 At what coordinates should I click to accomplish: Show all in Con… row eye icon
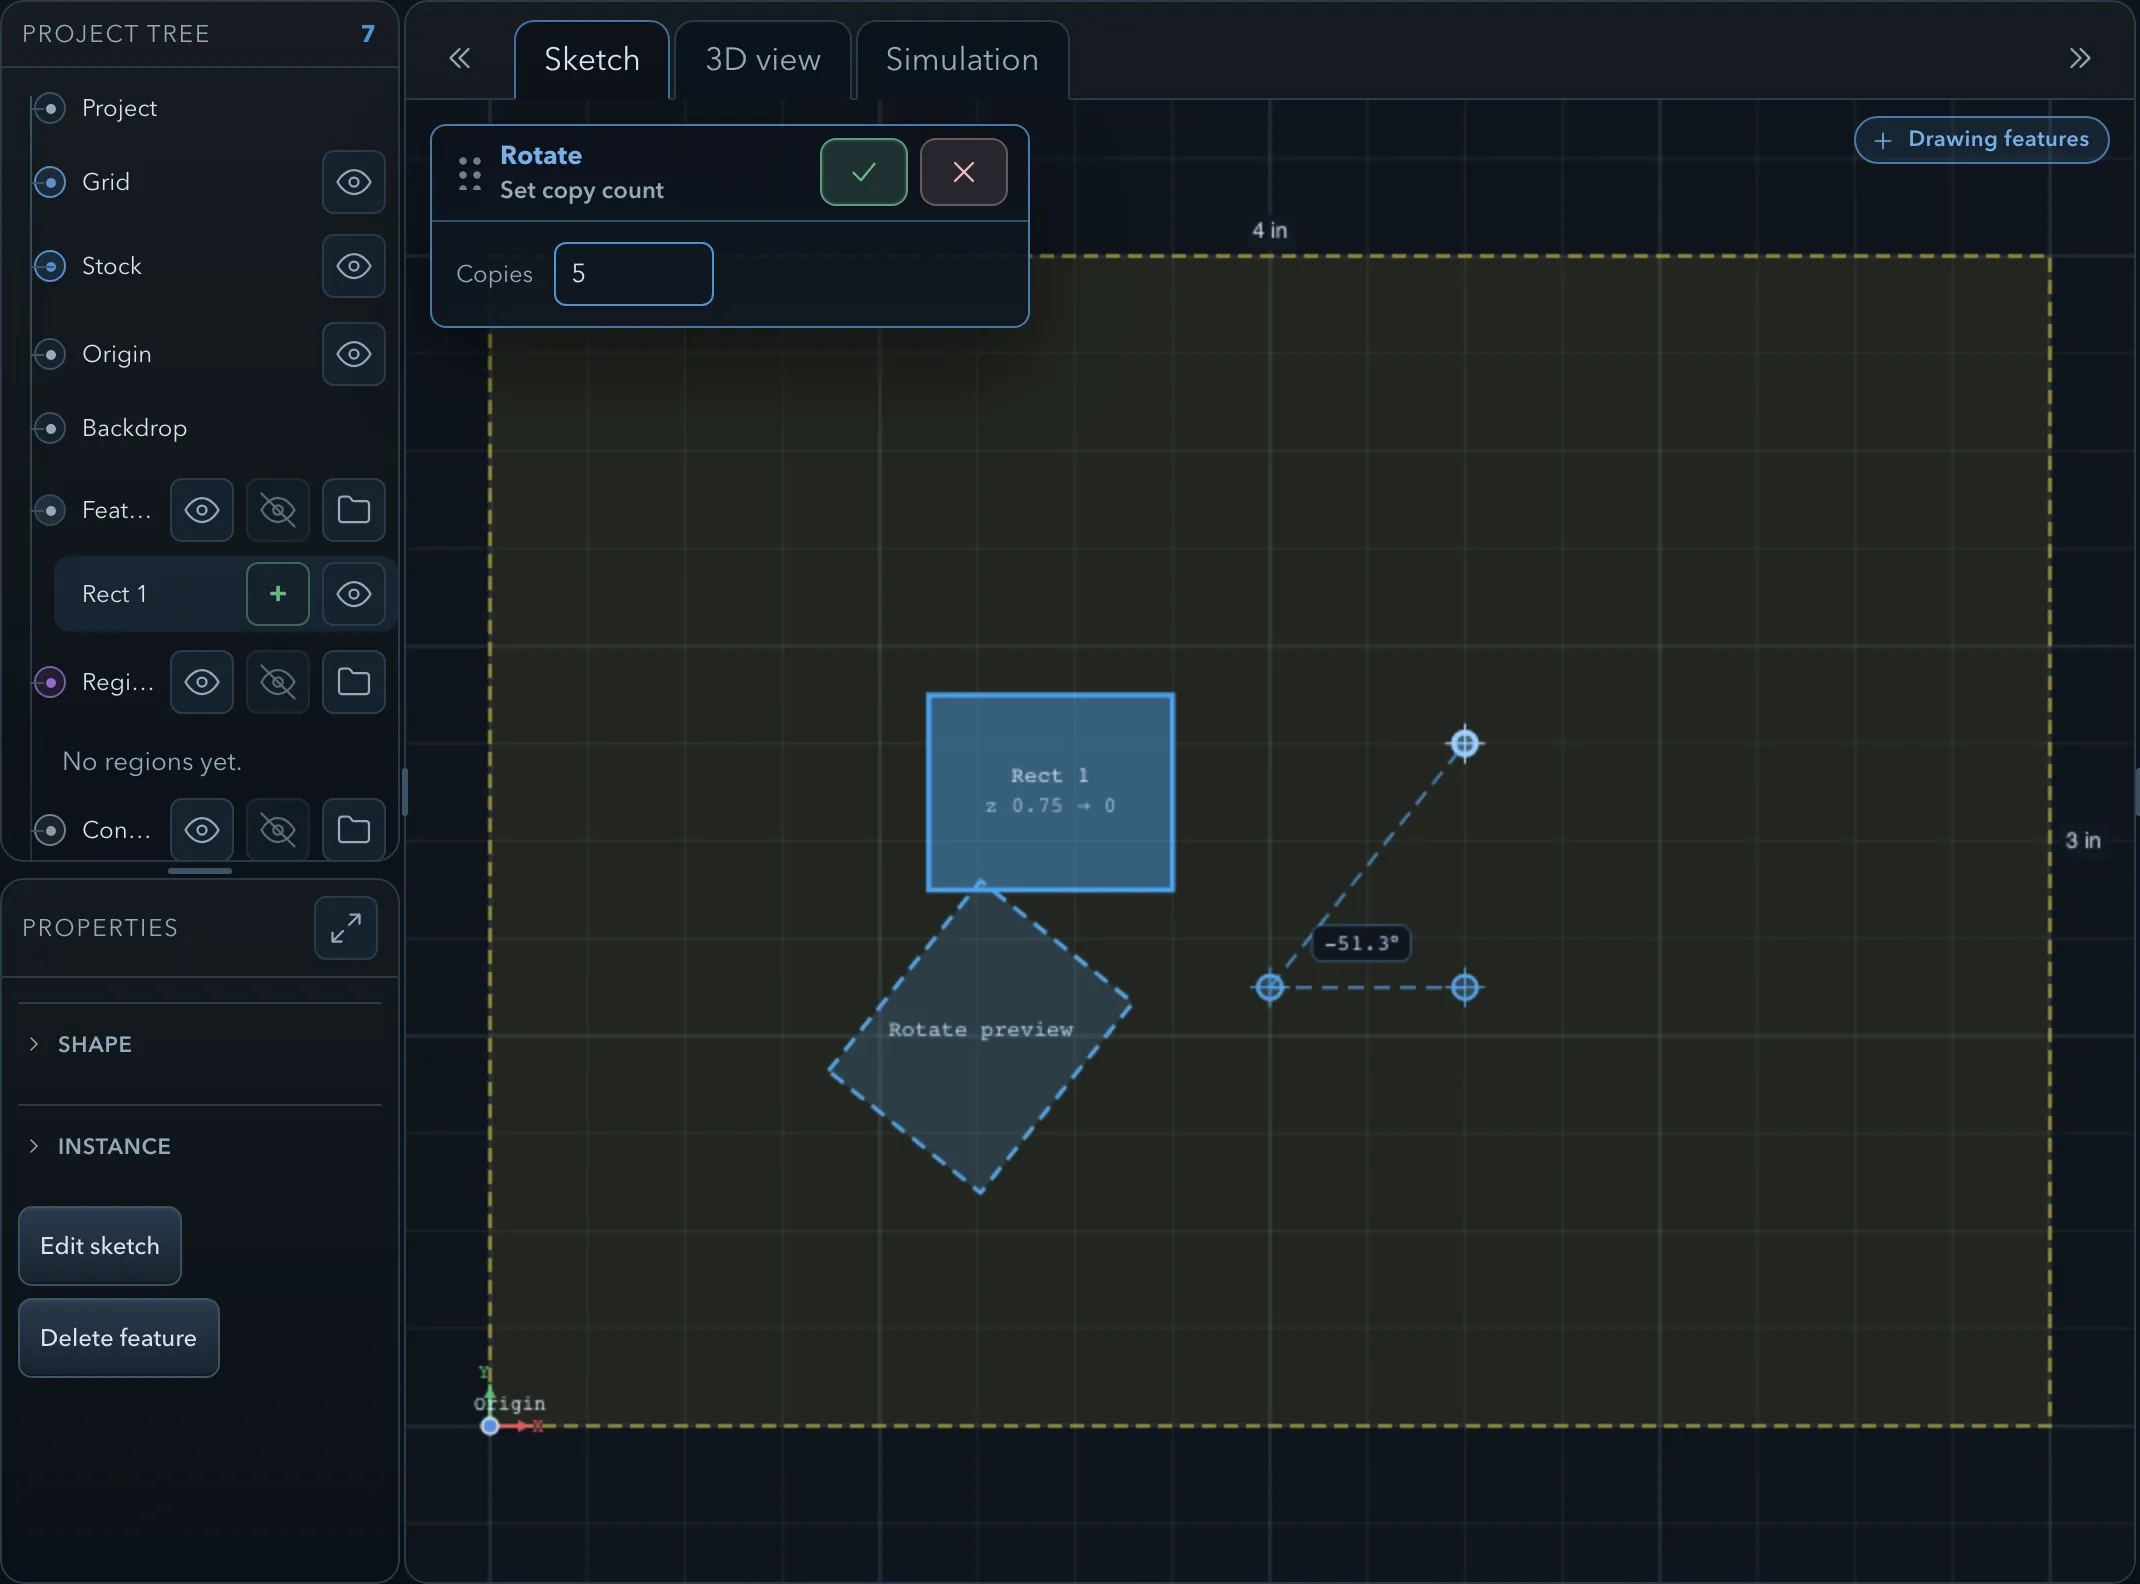coord(202,829)
